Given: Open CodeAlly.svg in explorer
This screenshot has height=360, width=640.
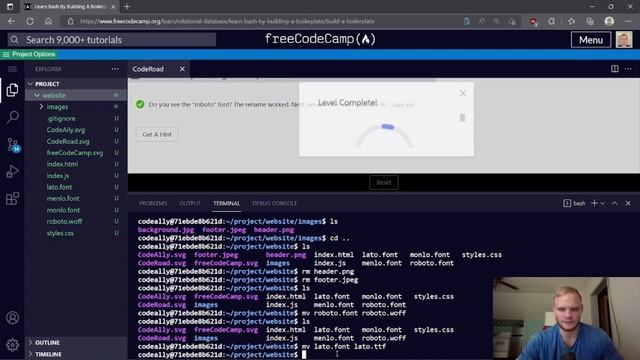Looking at the screenshot, I should pos(66,130).
